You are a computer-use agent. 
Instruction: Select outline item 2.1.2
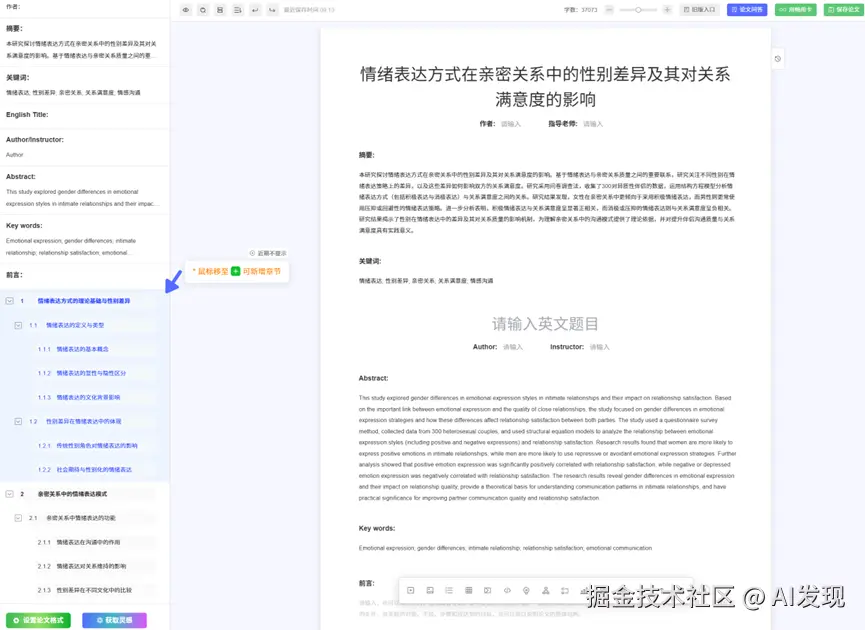coord(82,566)
